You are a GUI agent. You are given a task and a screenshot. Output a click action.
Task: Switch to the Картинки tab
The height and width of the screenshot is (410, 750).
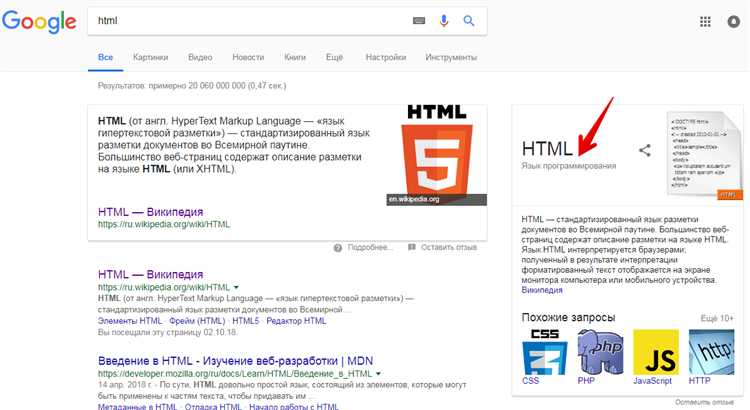(150, 57)
